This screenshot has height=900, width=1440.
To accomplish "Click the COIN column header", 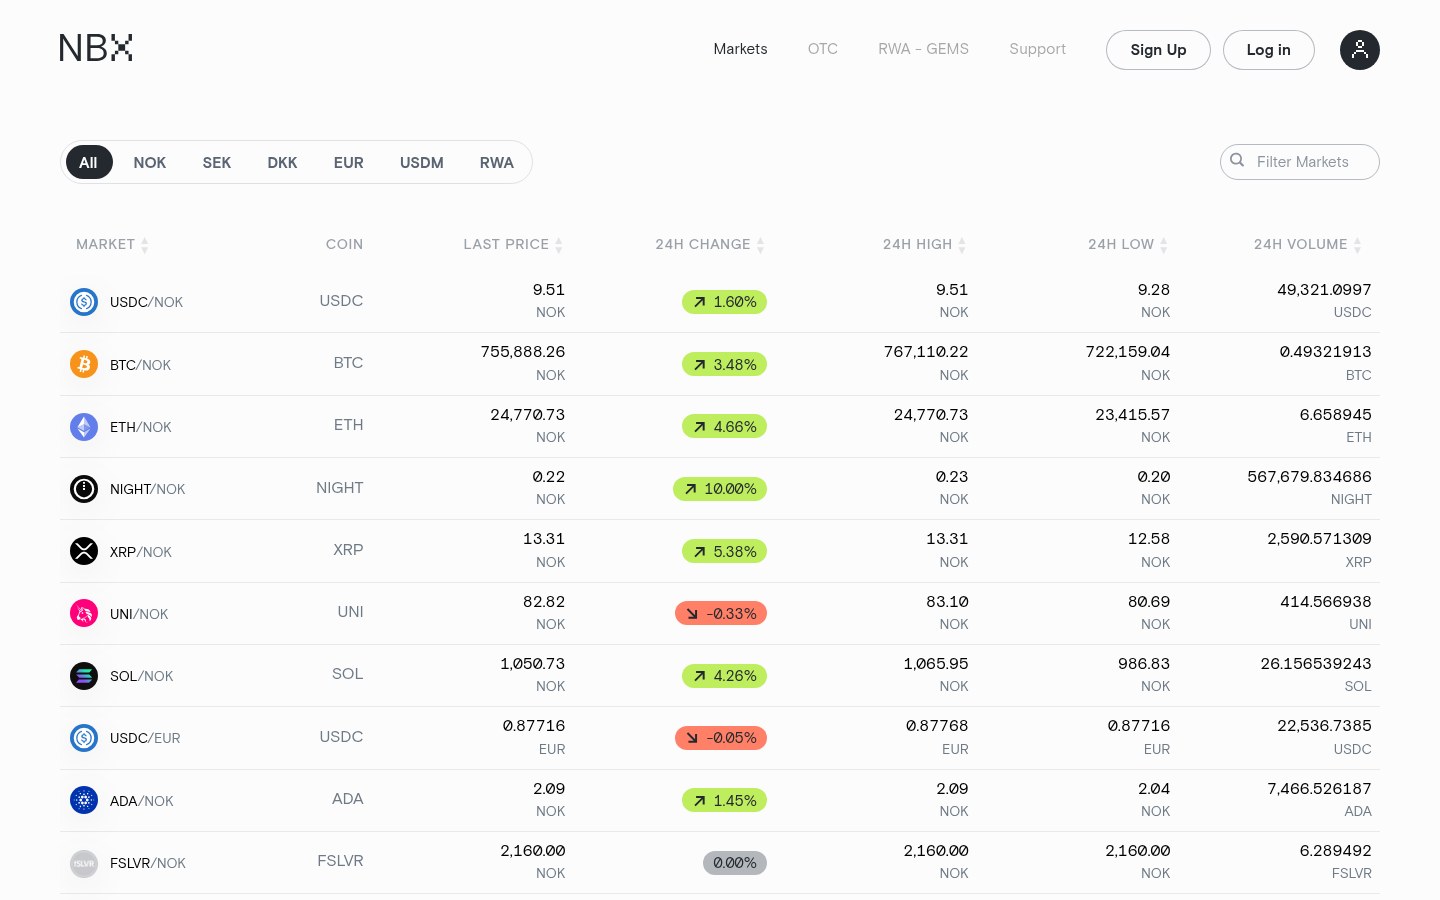I will (x=344, y=244).
